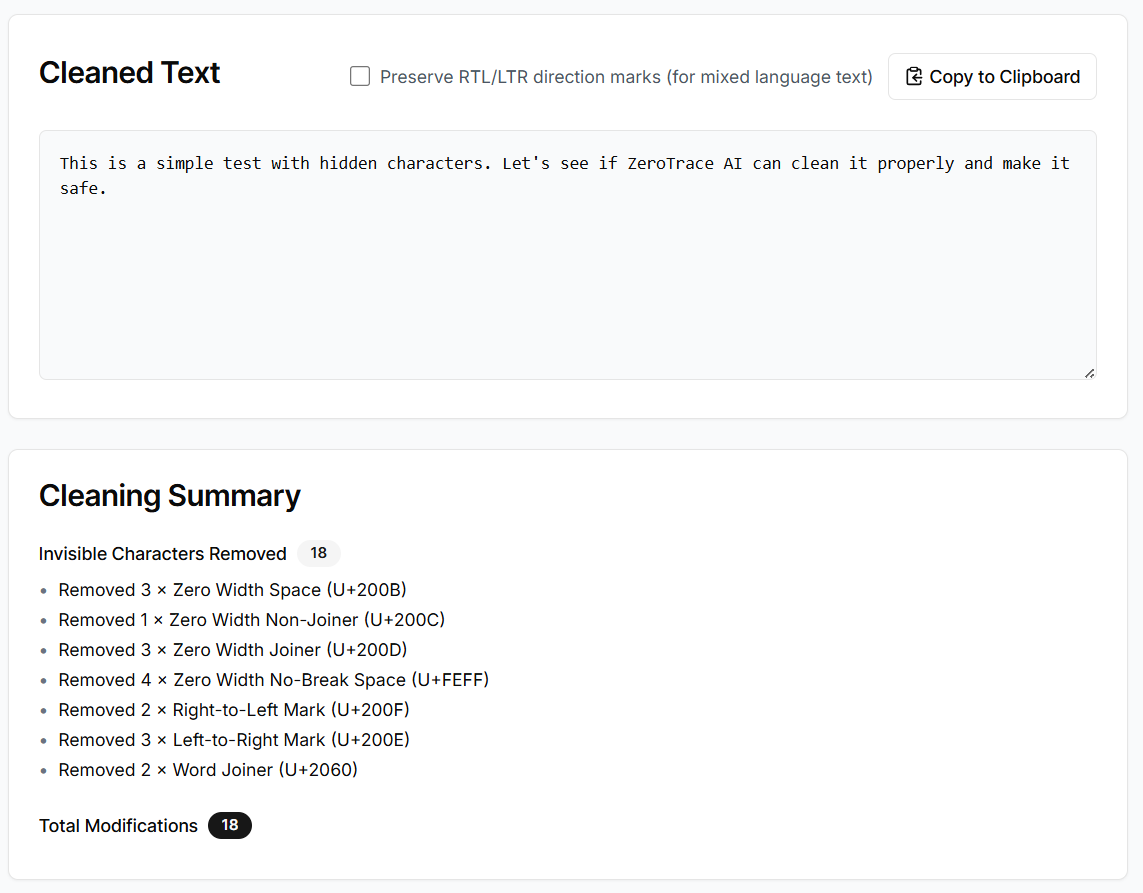Select the Left-to-Right Mark (U+200E) entry

click(x=234, y=740)
